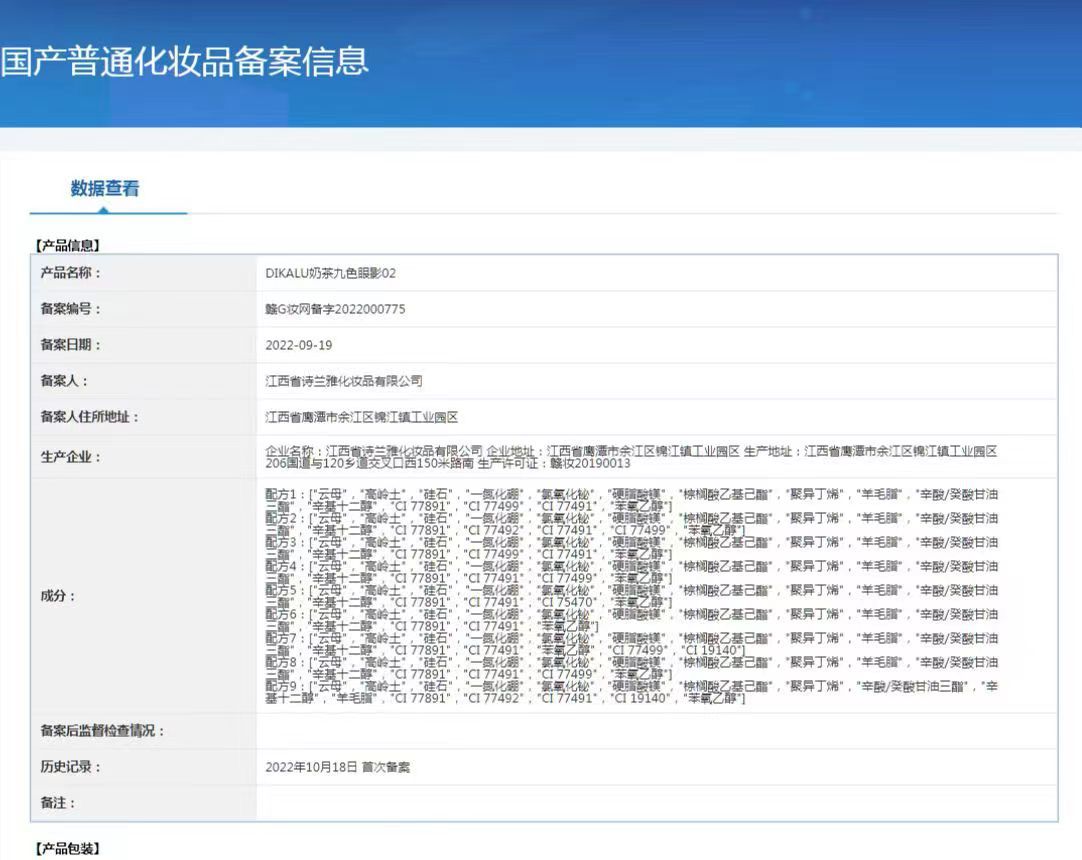Image resolution: width=1082 pixels, height=860 pixels.
Task: Select the 配方1 ingredient line
Action: click(x=631, y=500)
